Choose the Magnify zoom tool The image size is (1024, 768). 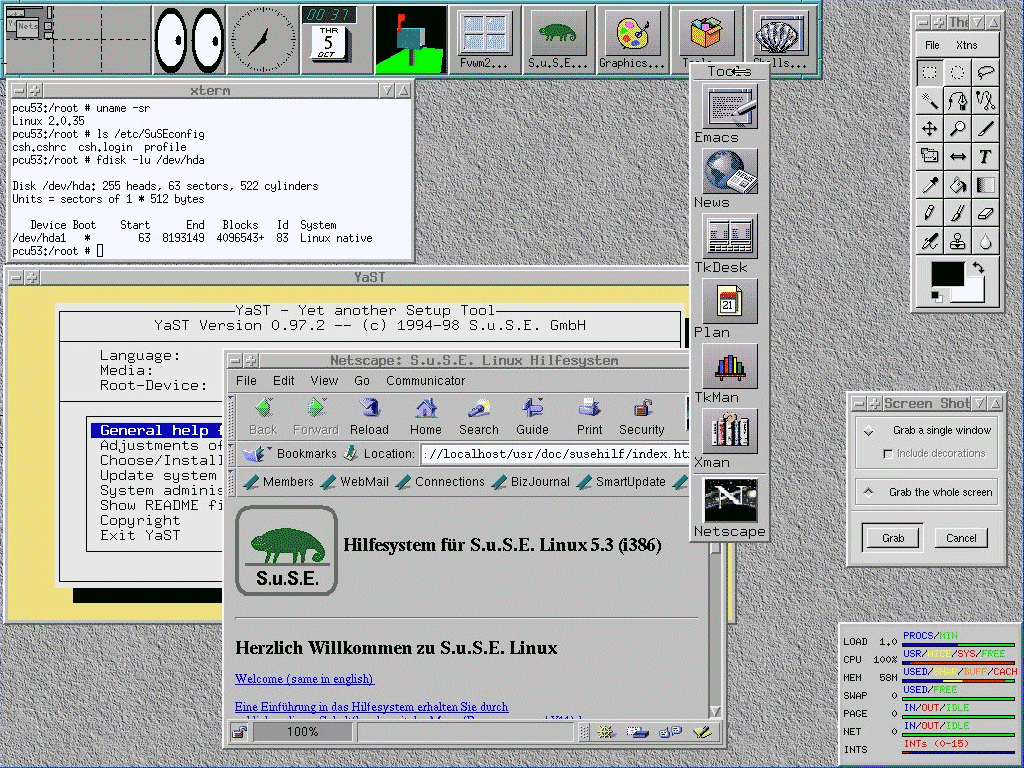click(x=957, y=129)
